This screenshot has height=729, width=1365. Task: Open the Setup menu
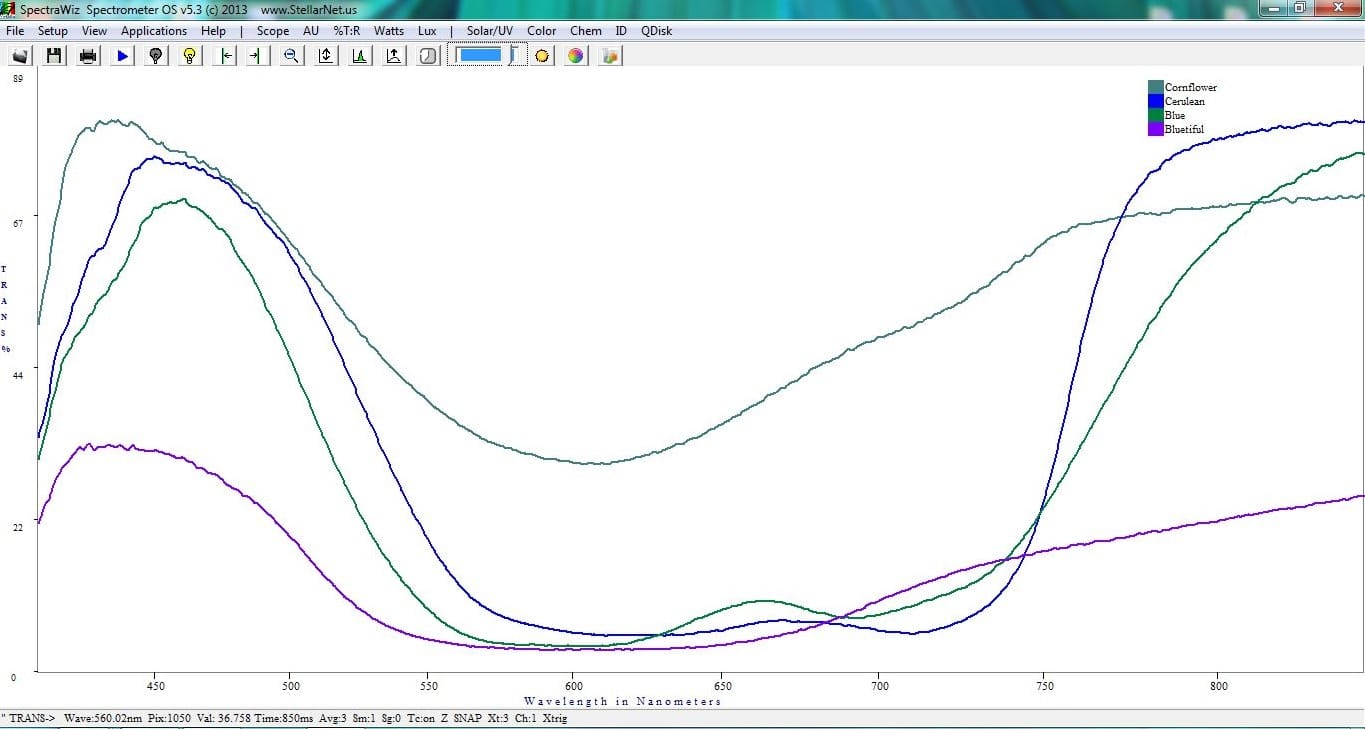point(53,31)
